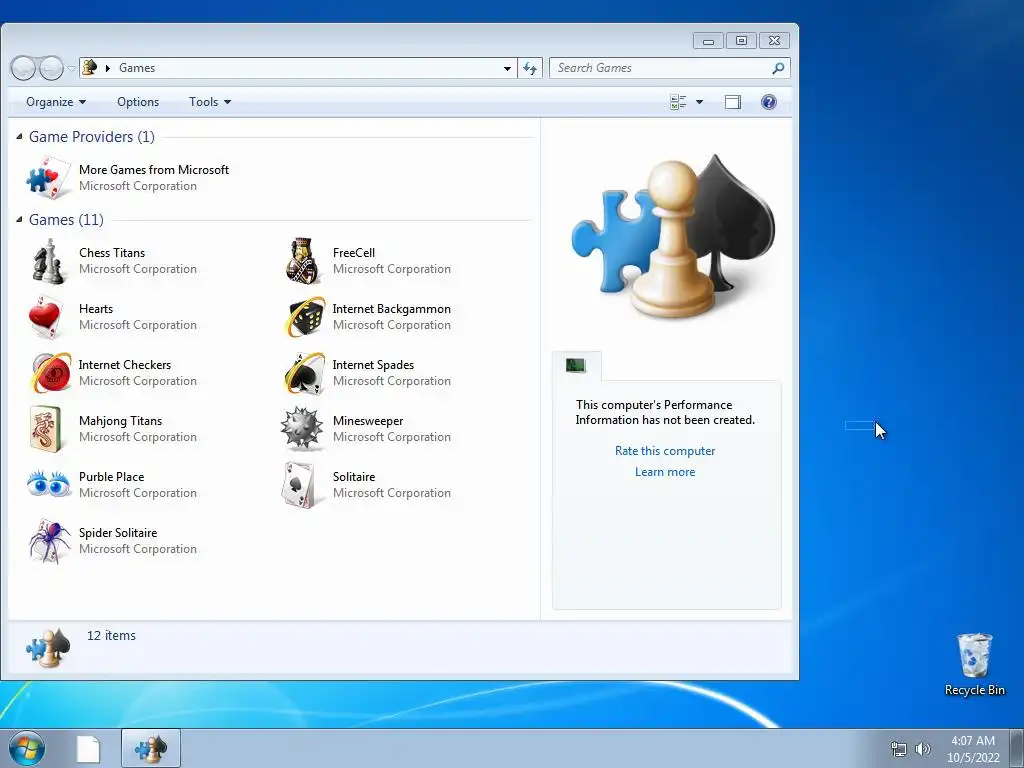Click the performance information tab icon
This screenshot has width=1024, height=768.
[575, 366]
